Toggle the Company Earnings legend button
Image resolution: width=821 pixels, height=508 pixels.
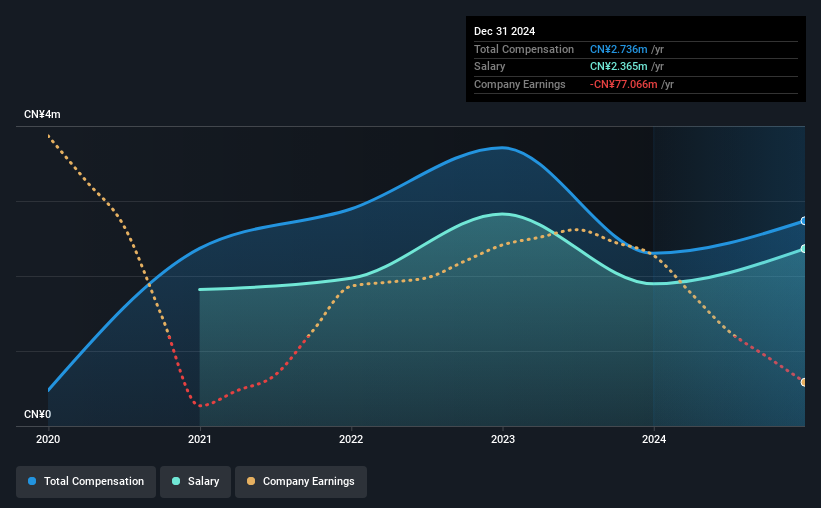[x=301, y=482]
